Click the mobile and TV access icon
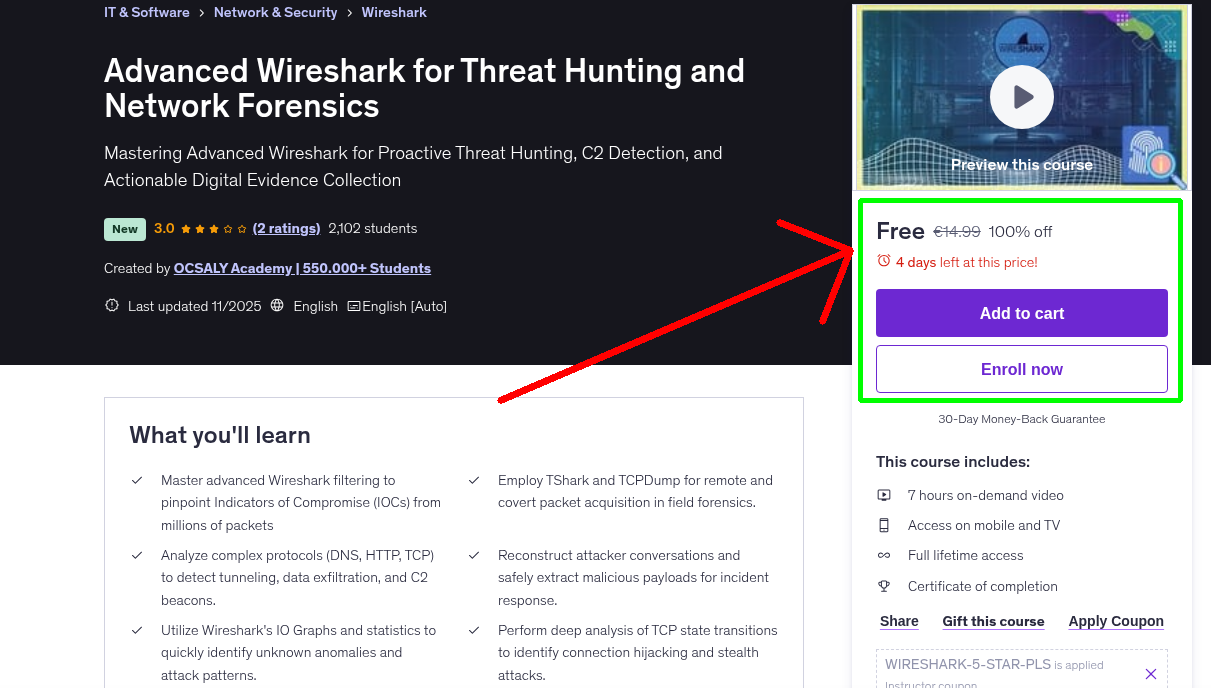The image size is (1211, 688). 884,525
